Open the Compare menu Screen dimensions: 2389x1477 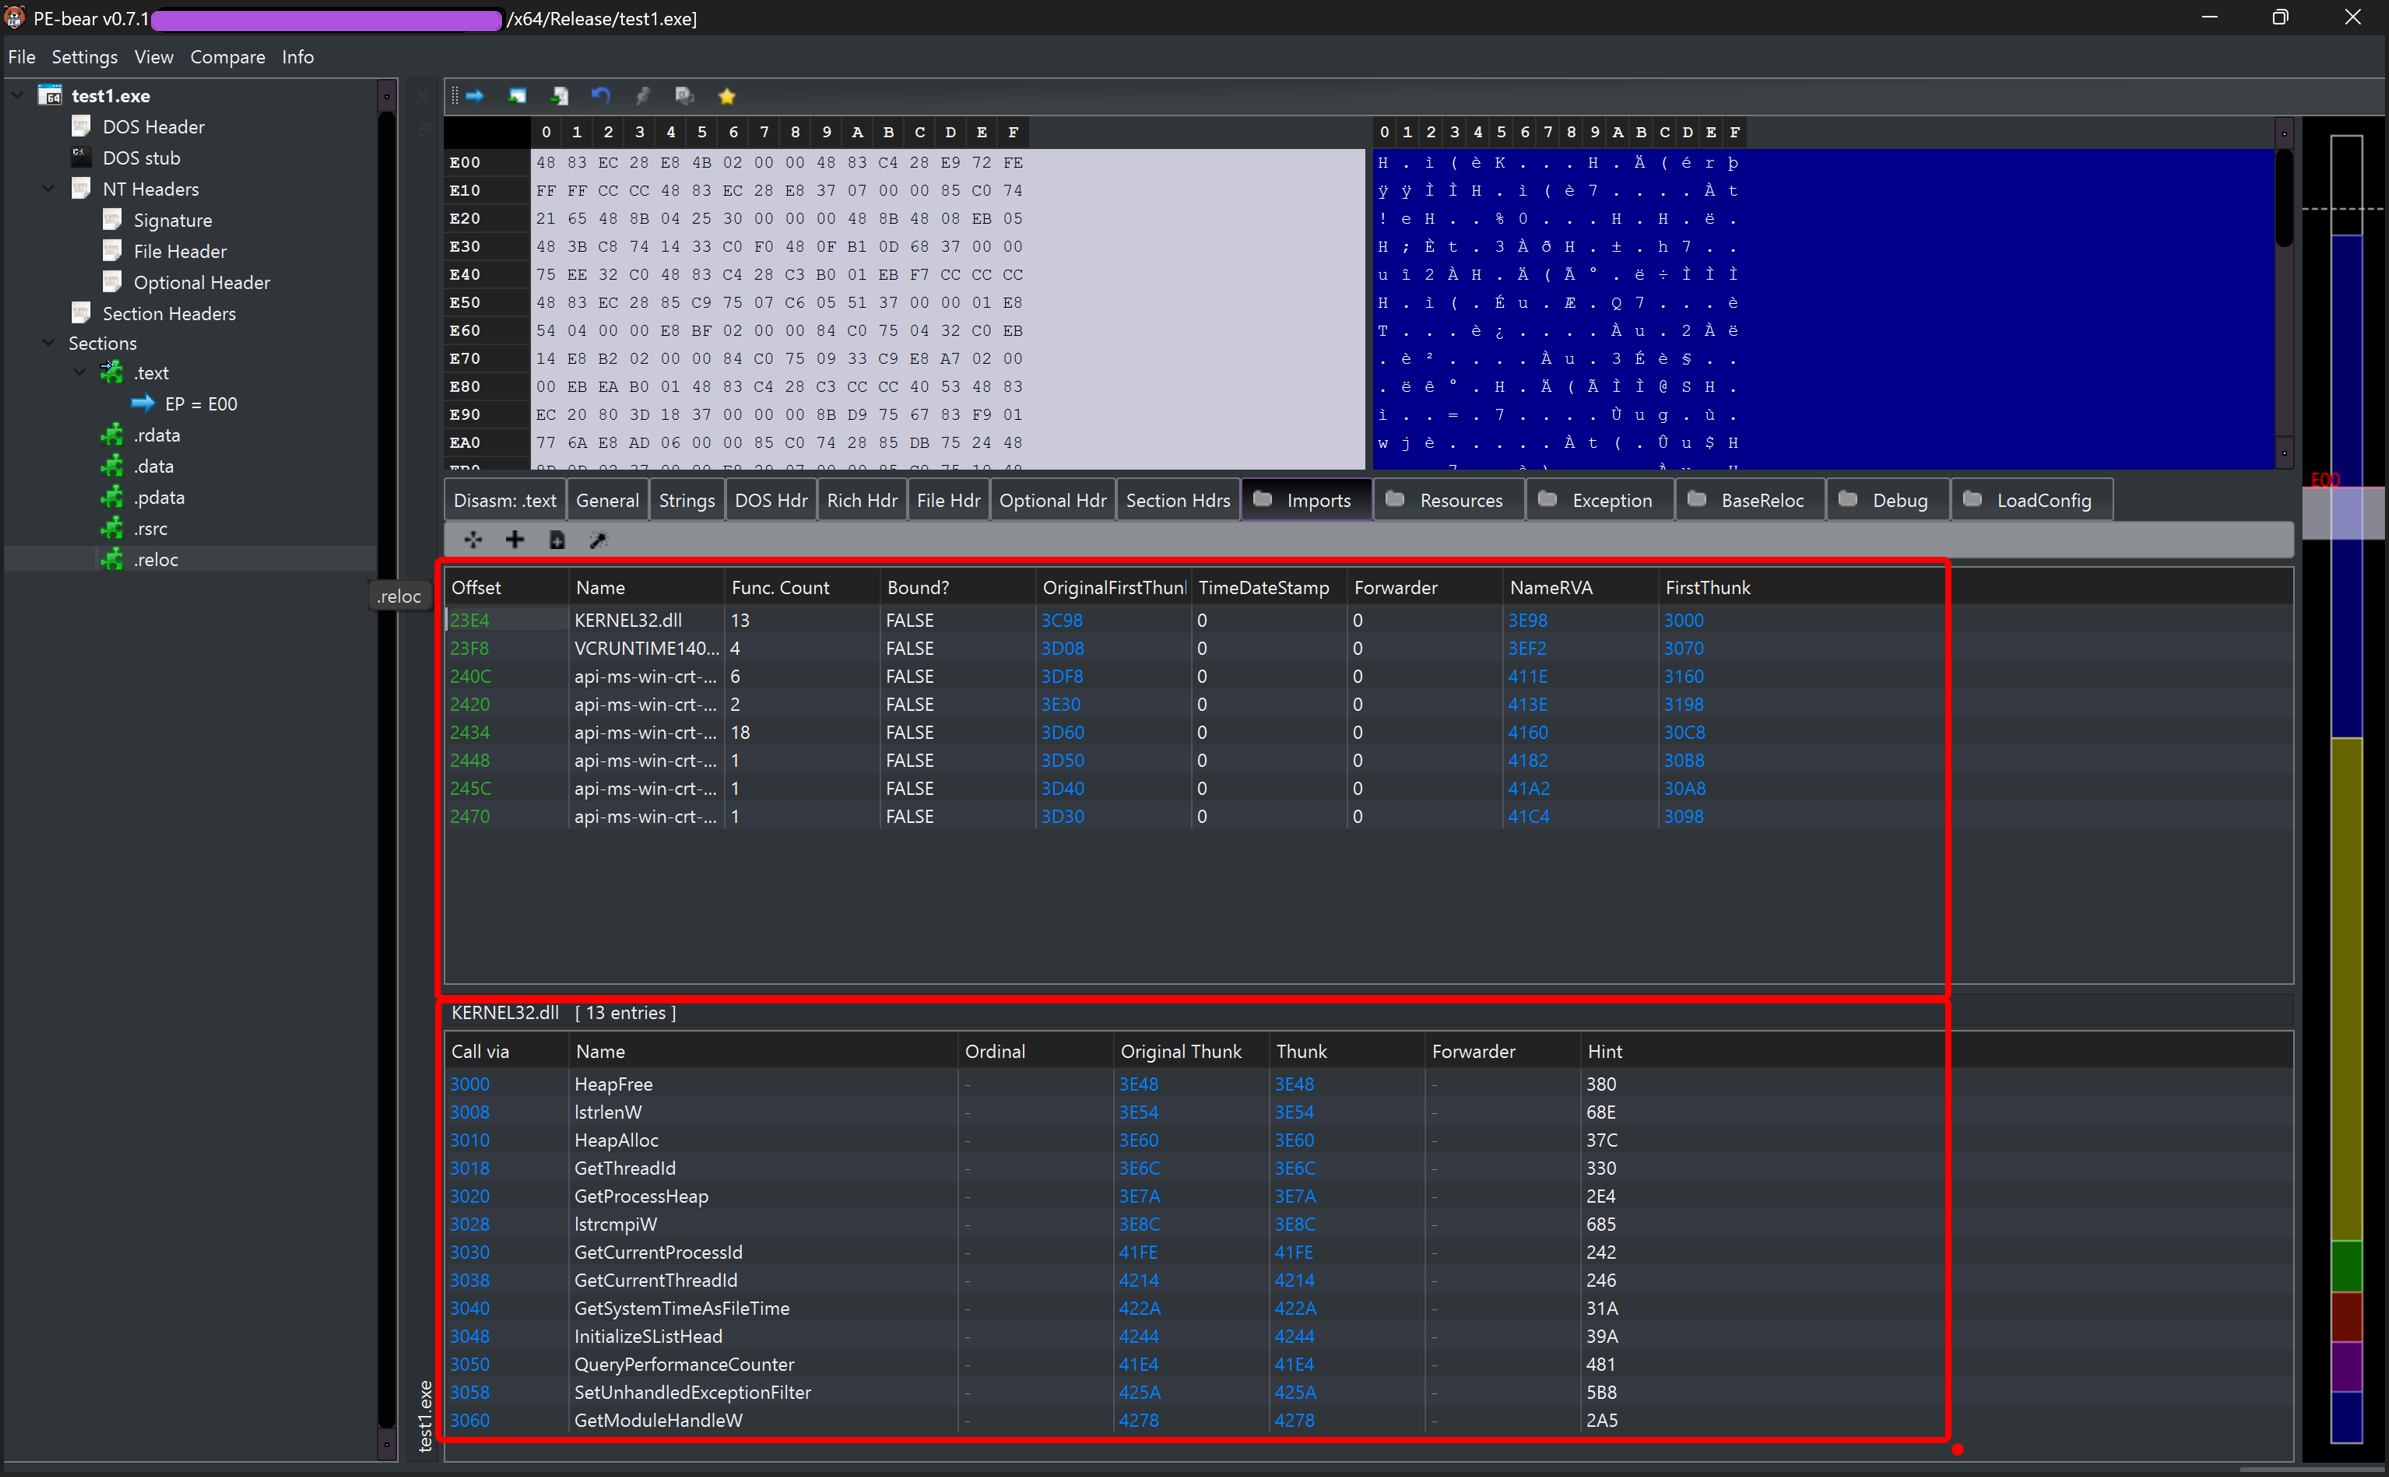pos(228,57)
